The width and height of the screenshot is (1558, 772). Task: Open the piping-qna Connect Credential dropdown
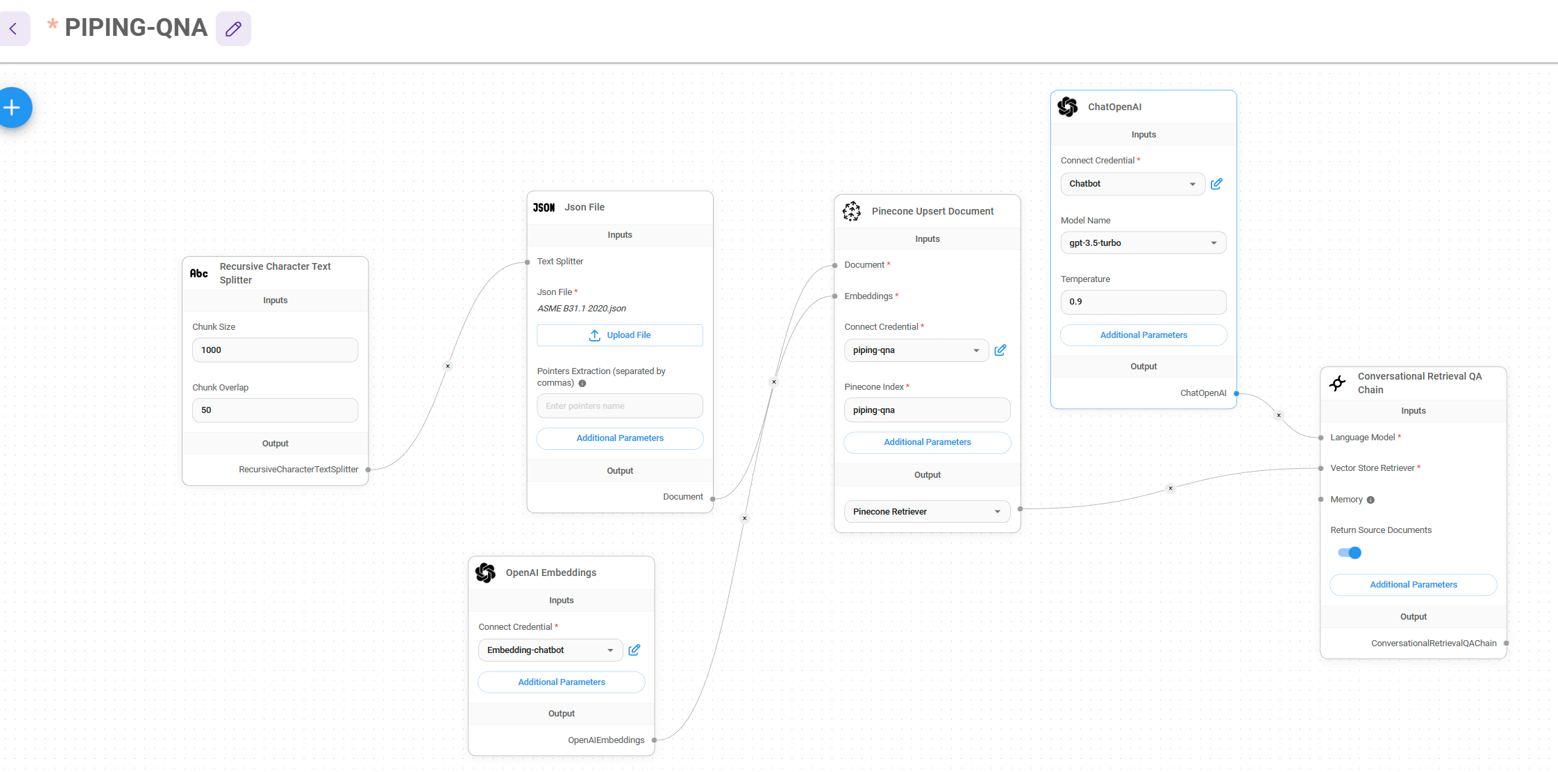click(916, 350)
